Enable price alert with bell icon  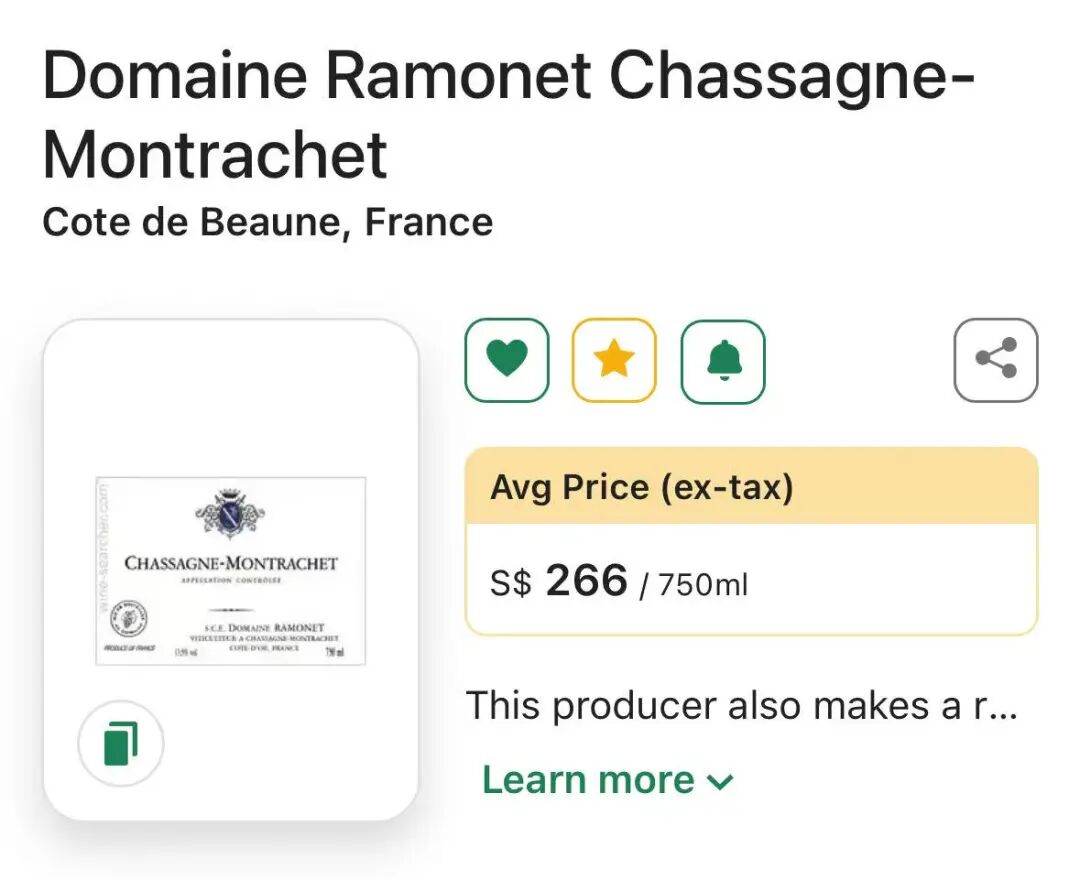pyautogui.click(x=723, y=360)
